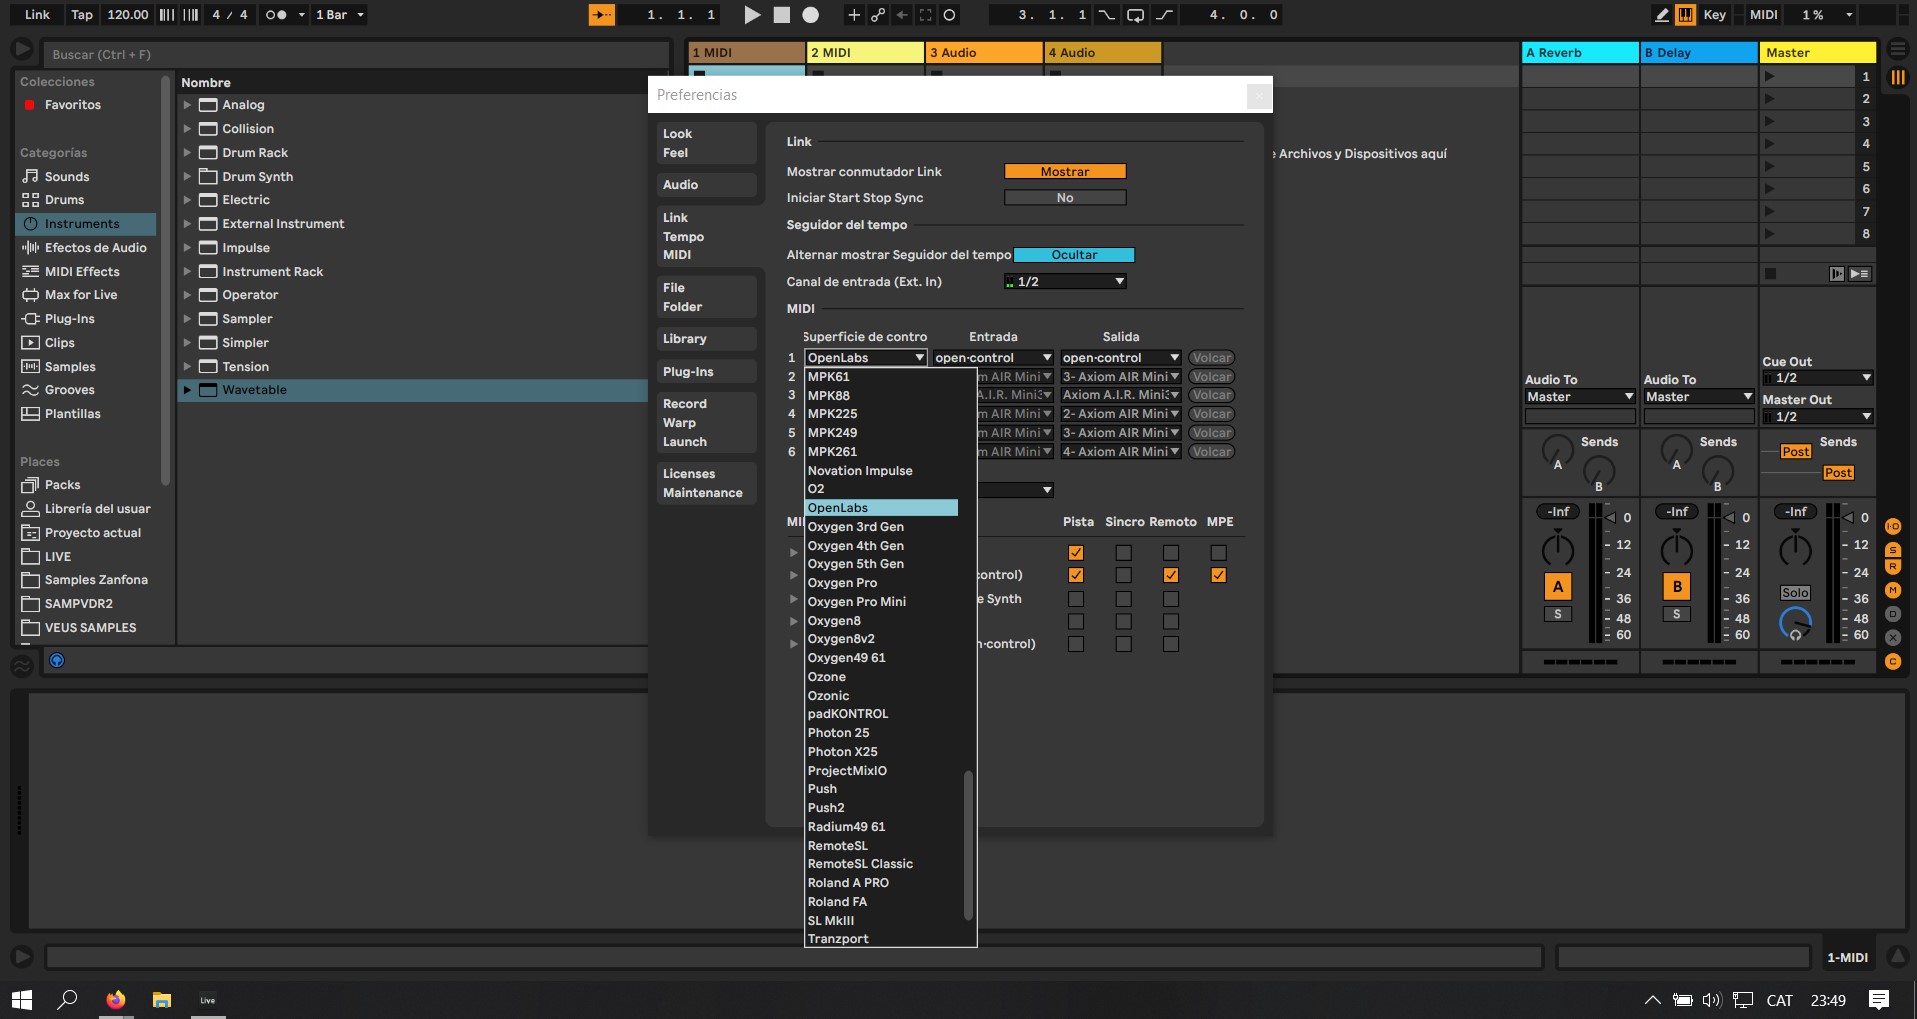Click the Tap tempo button

click(x=82, y=15)
